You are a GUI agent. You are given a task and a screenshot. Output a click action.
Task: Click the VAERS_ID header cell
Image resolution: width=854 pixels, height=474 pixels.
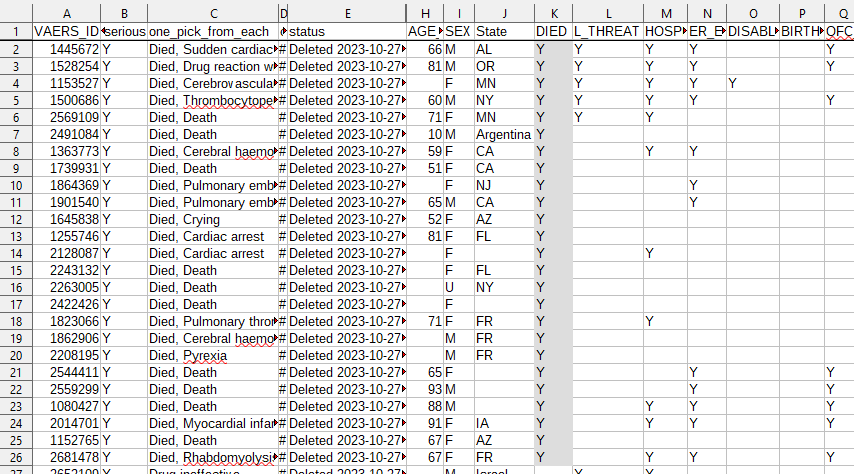point(66,32)
